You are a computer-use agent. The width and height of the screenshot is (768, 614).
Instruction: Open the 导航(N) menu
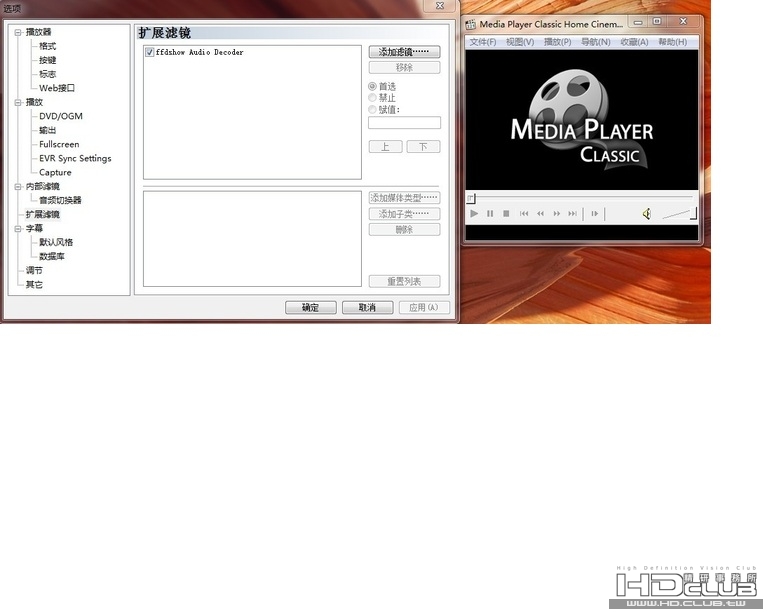(596, 42)
